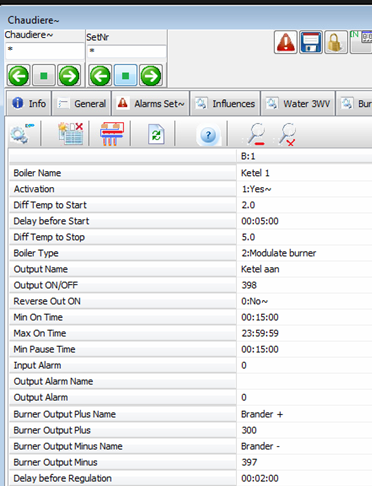Image resolution: width=372 pixels, height=486 pixels.
Task: Click highlighted green square button under SetNr
Action: pyautogui.click(x=125, y=76)
